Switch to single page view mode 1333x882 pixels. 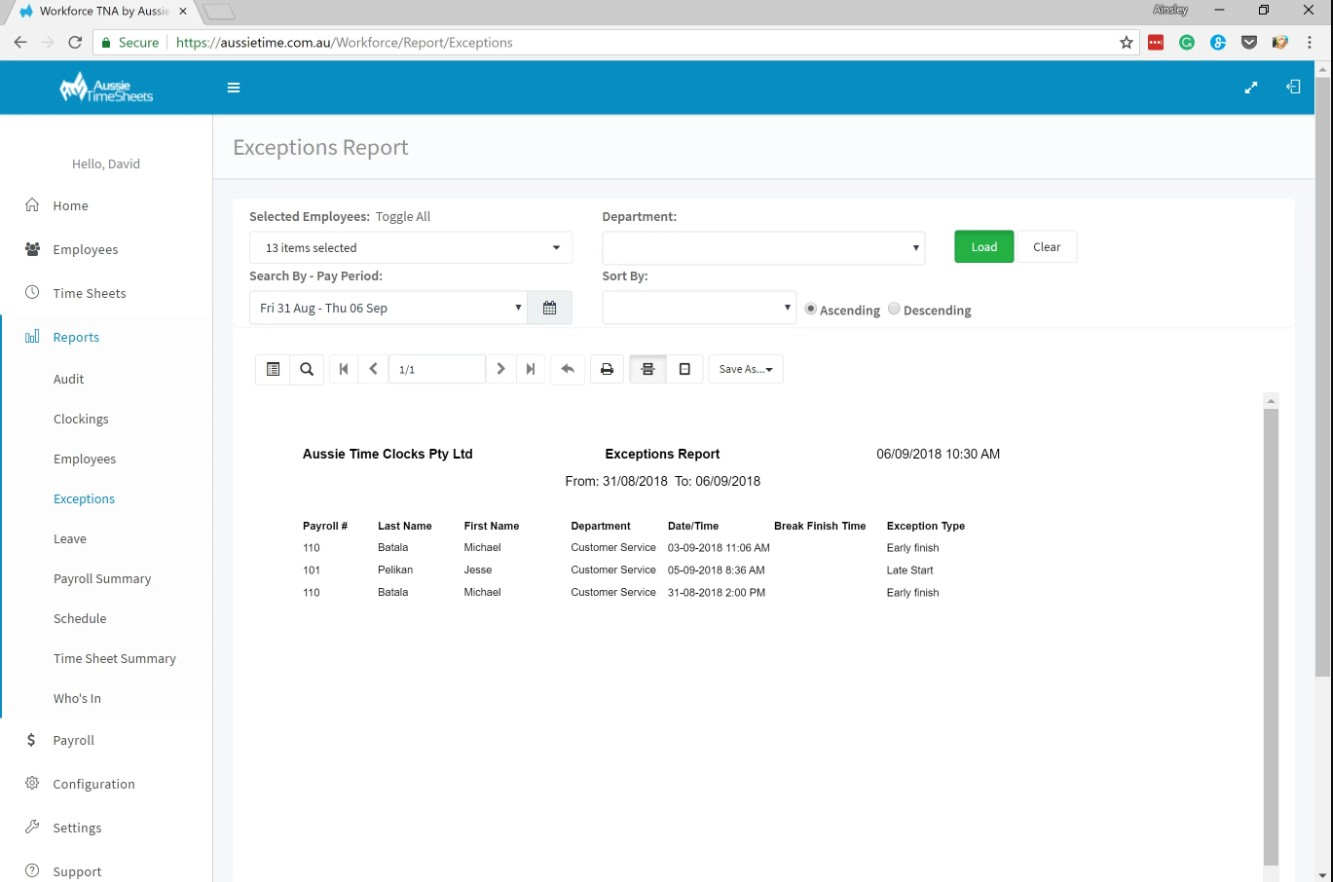click(685, 368)
